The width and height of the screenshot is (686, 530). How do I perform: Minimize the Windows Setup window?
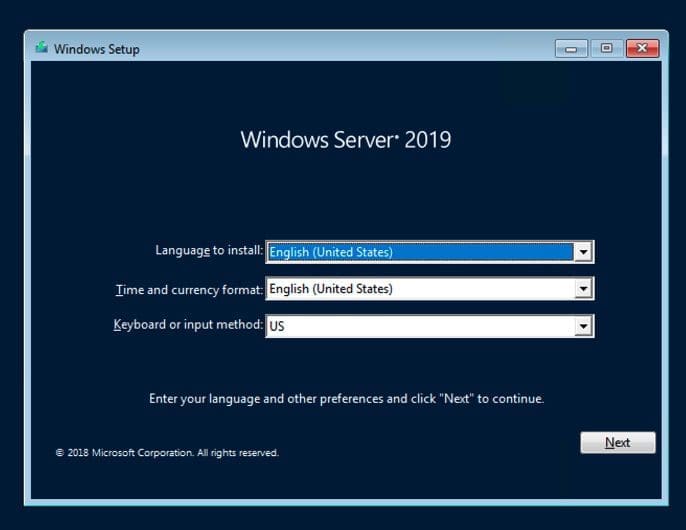point(571,48)
